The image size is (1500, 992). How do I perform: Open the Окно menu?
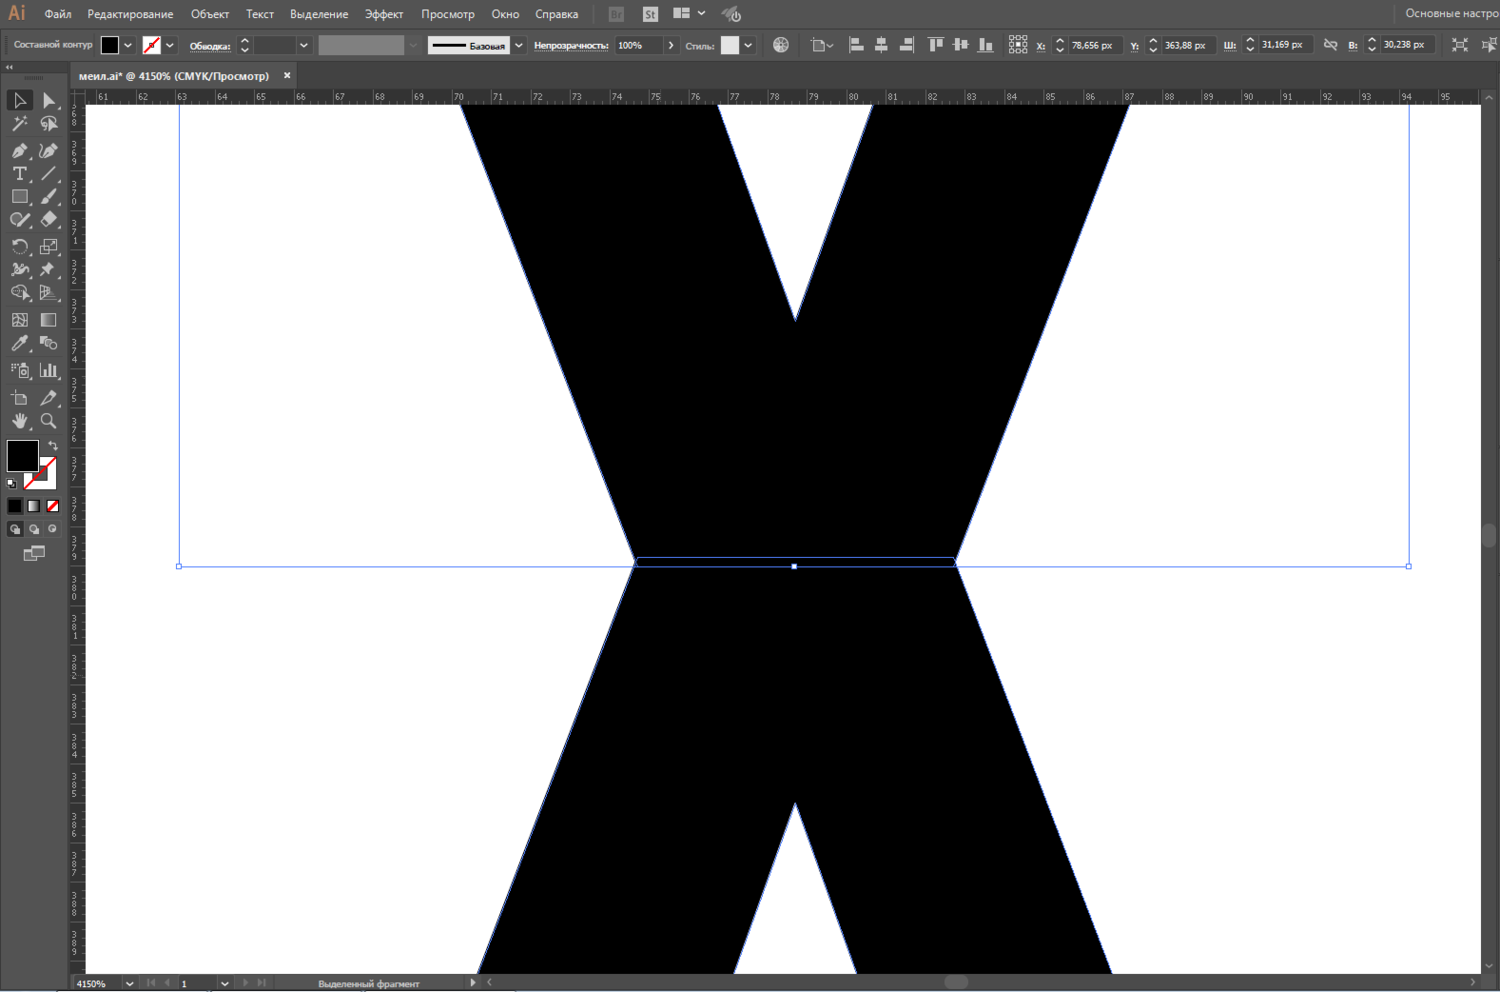pyautogui.click(x=505, y=14)
